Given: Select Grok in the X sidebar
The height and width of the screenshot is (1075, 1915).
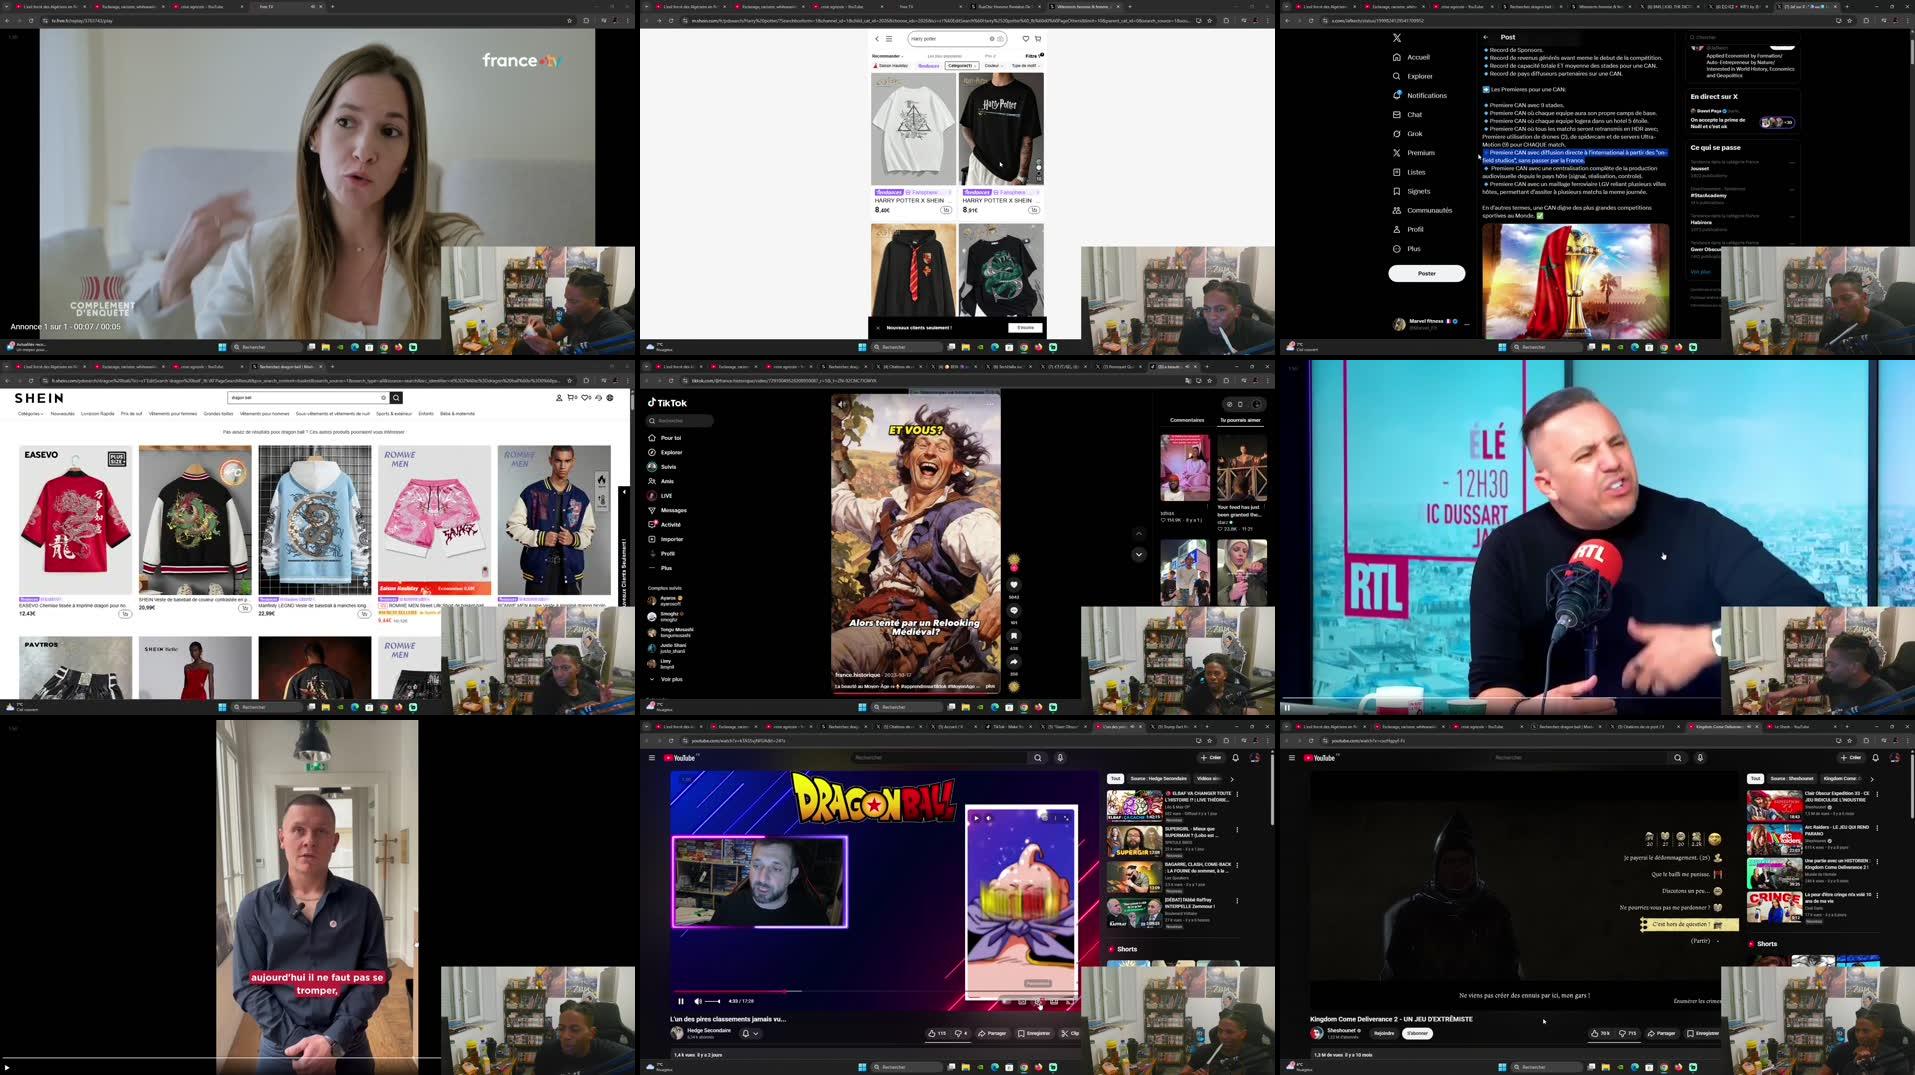Looking at the screenshot, I should [1412, 133].
